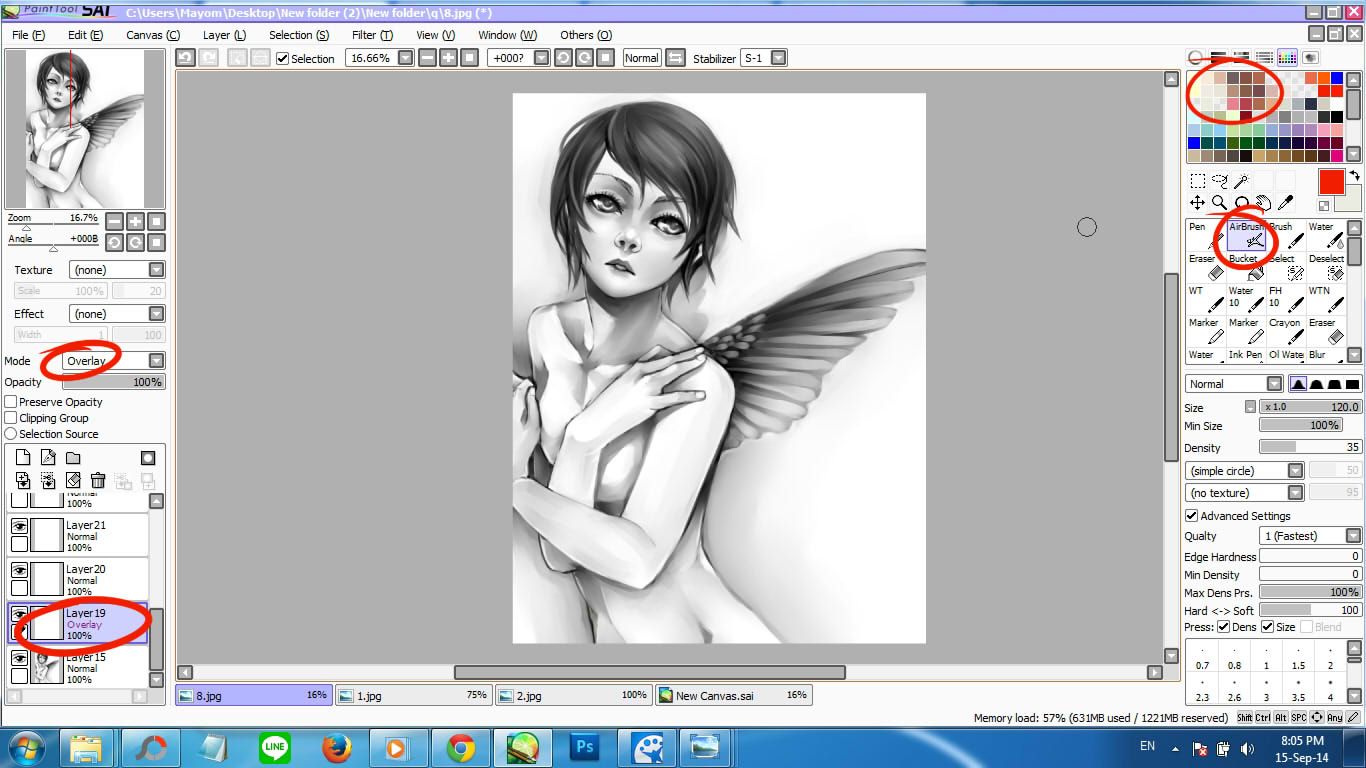Select the Deselect pen tool
Image resolution: width=1366 pixels, height=768 pixels.
point(1326,267)
